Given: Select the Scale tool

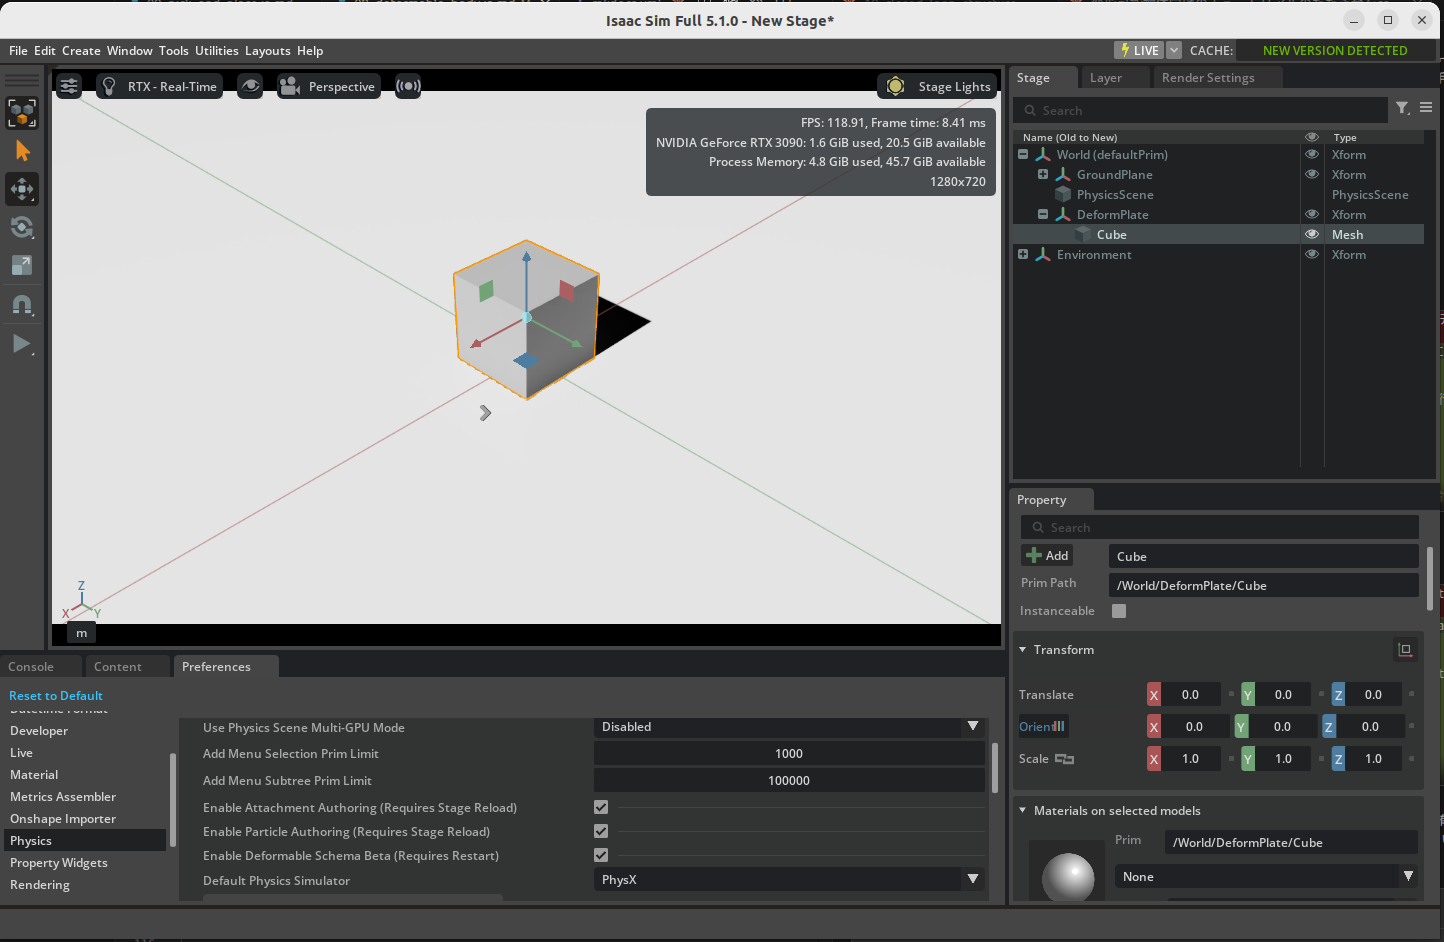Looking at the screenshot, I should pyautogui.click(x=22, y=266).
